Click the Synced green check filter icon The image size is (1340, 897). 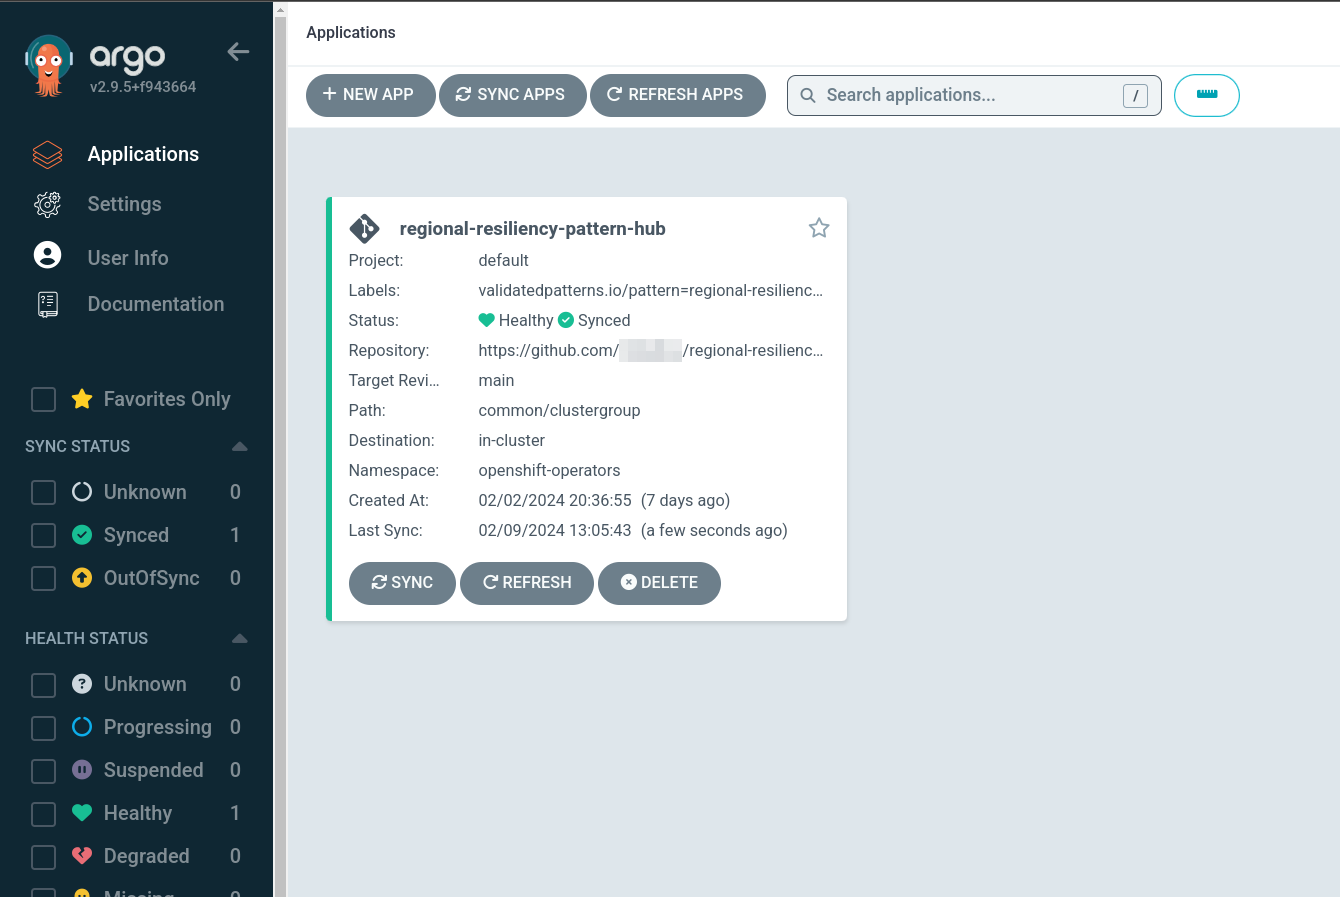click(82, 535)
